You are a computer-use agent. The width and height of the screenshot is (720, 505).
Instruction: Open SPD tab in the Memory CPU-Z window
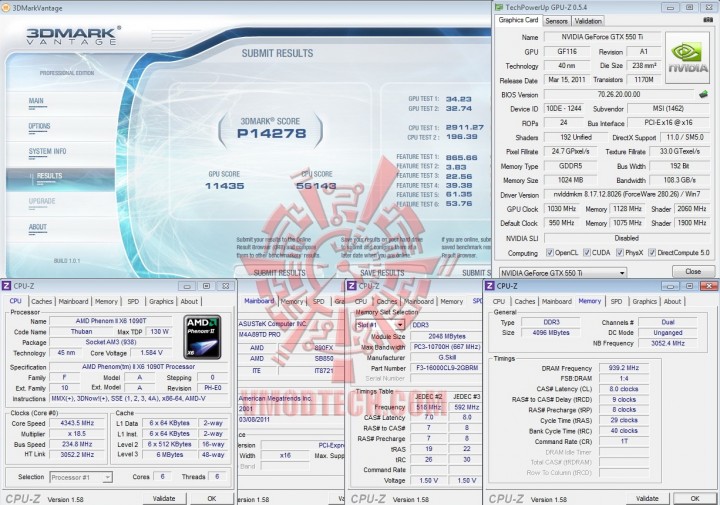[616, 302]
